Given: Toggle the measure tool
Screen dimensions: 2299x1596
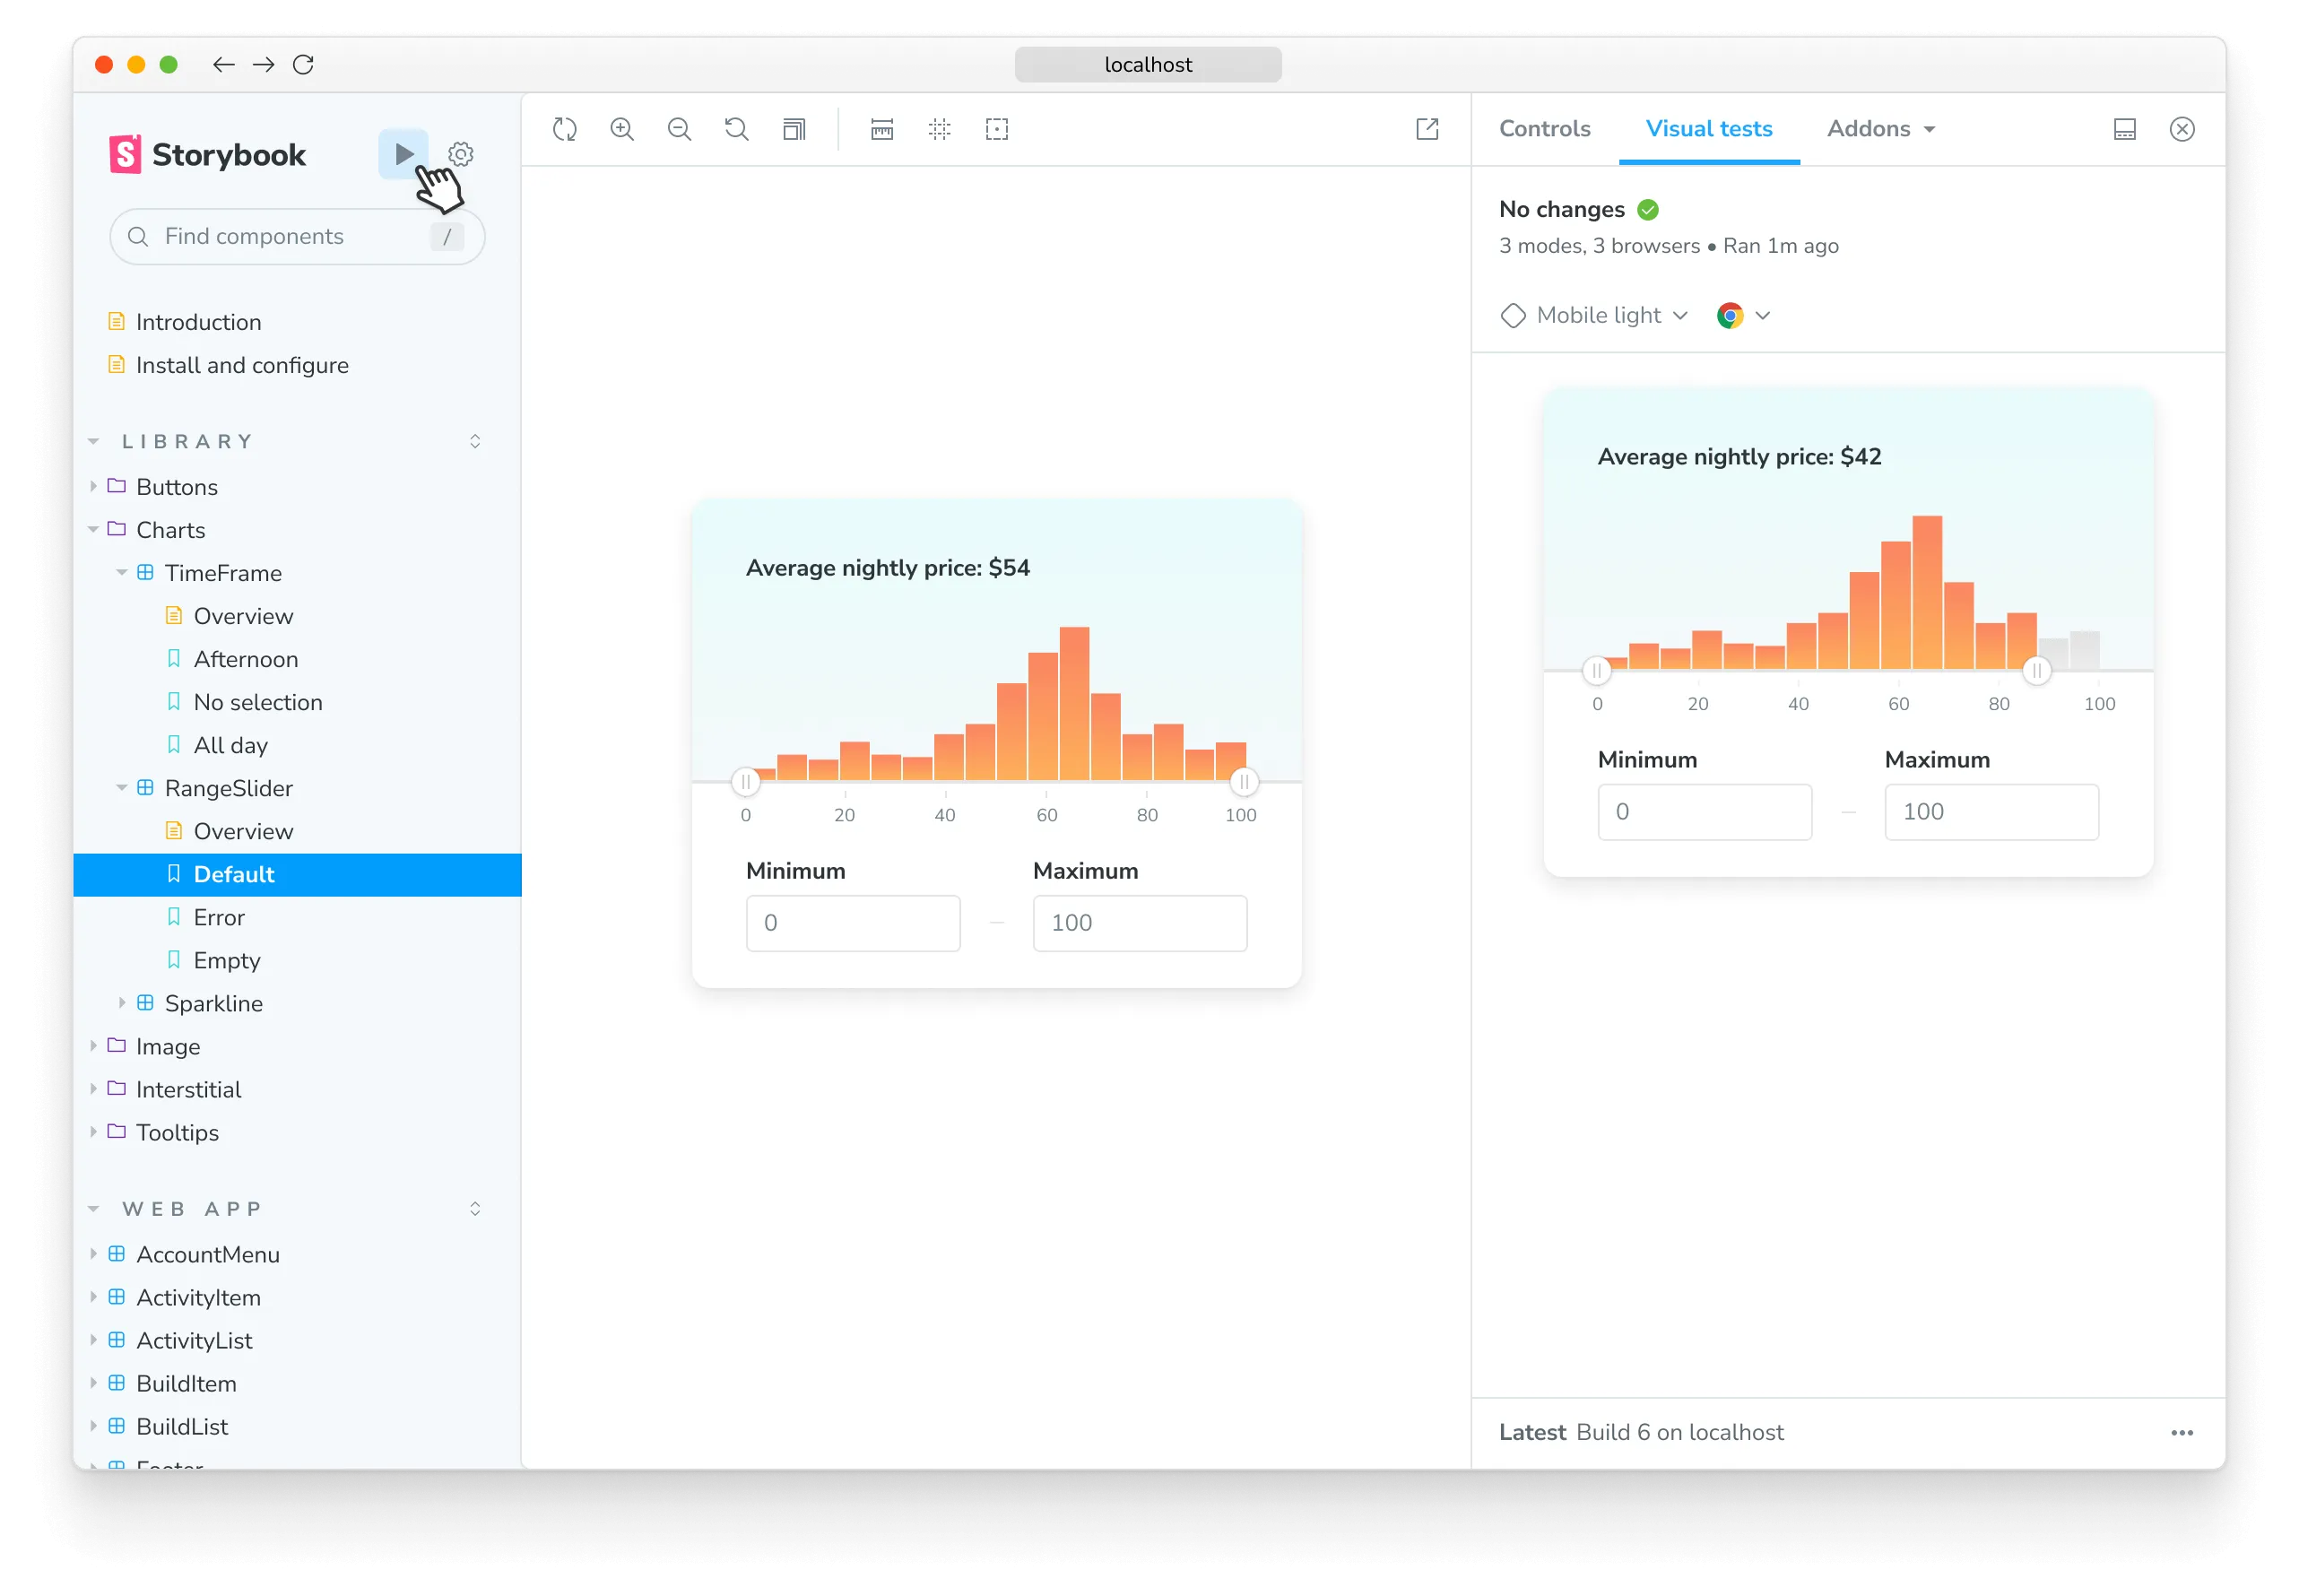Looking at the screenshot, I should pos(882,129).
